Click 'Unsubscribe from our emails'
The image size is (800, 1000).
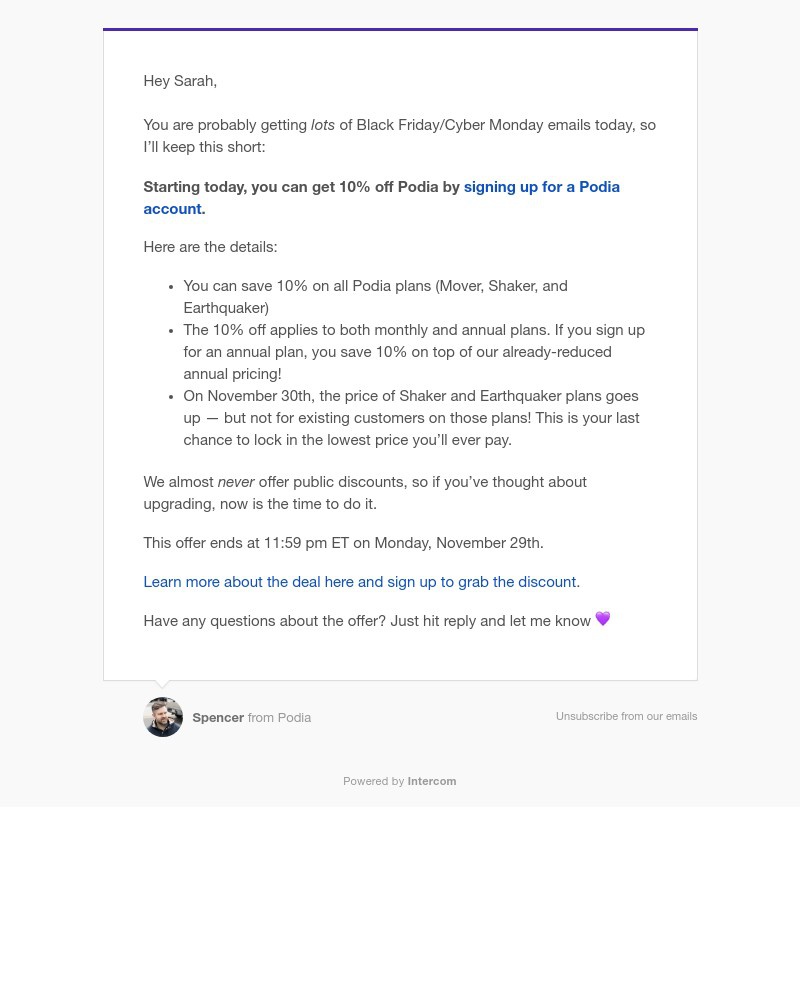[626, 717]
